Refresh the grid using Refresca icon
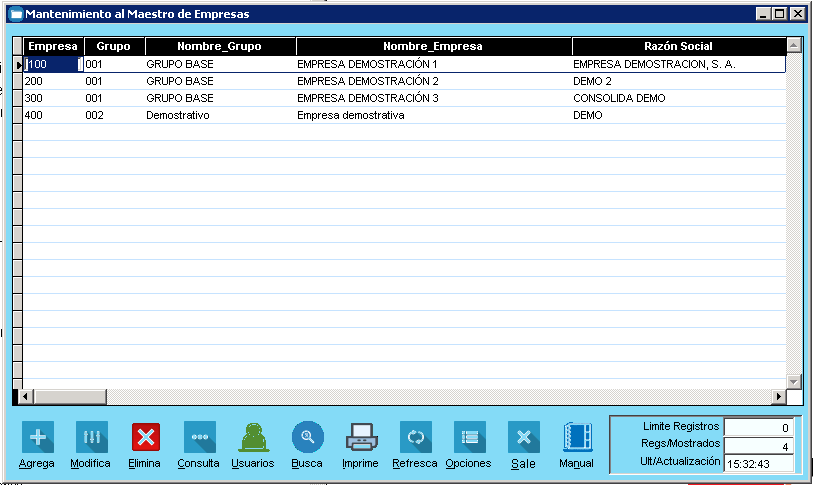 point(415,438)
